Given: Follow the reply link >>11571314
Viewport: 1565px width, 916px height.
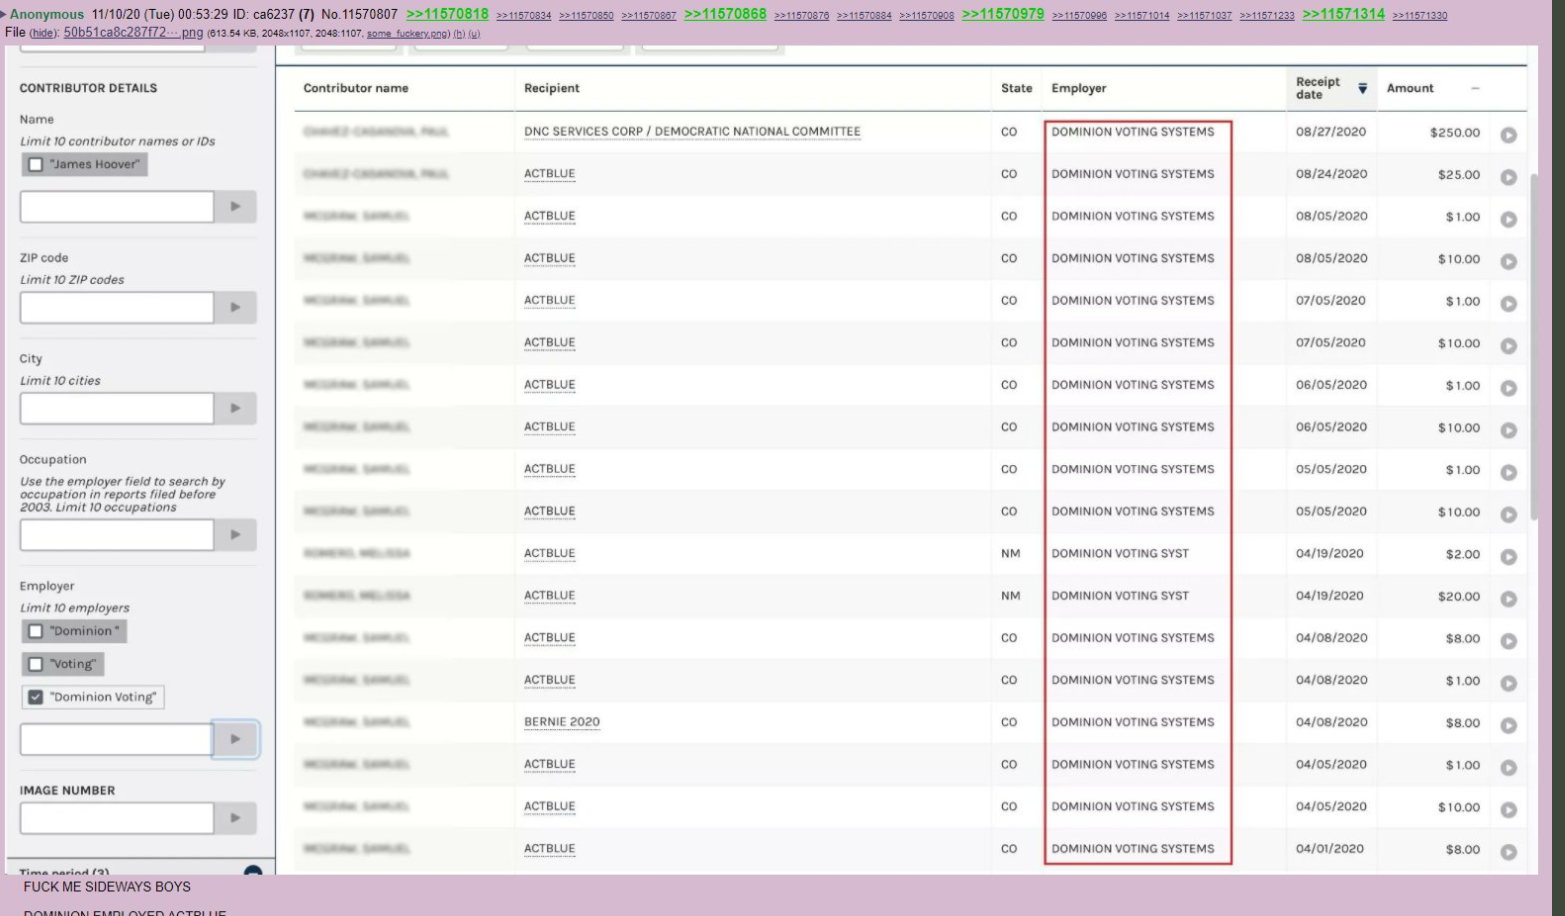Looking at the screenshot, I should pyautogui.click(x=1344, y=14).
